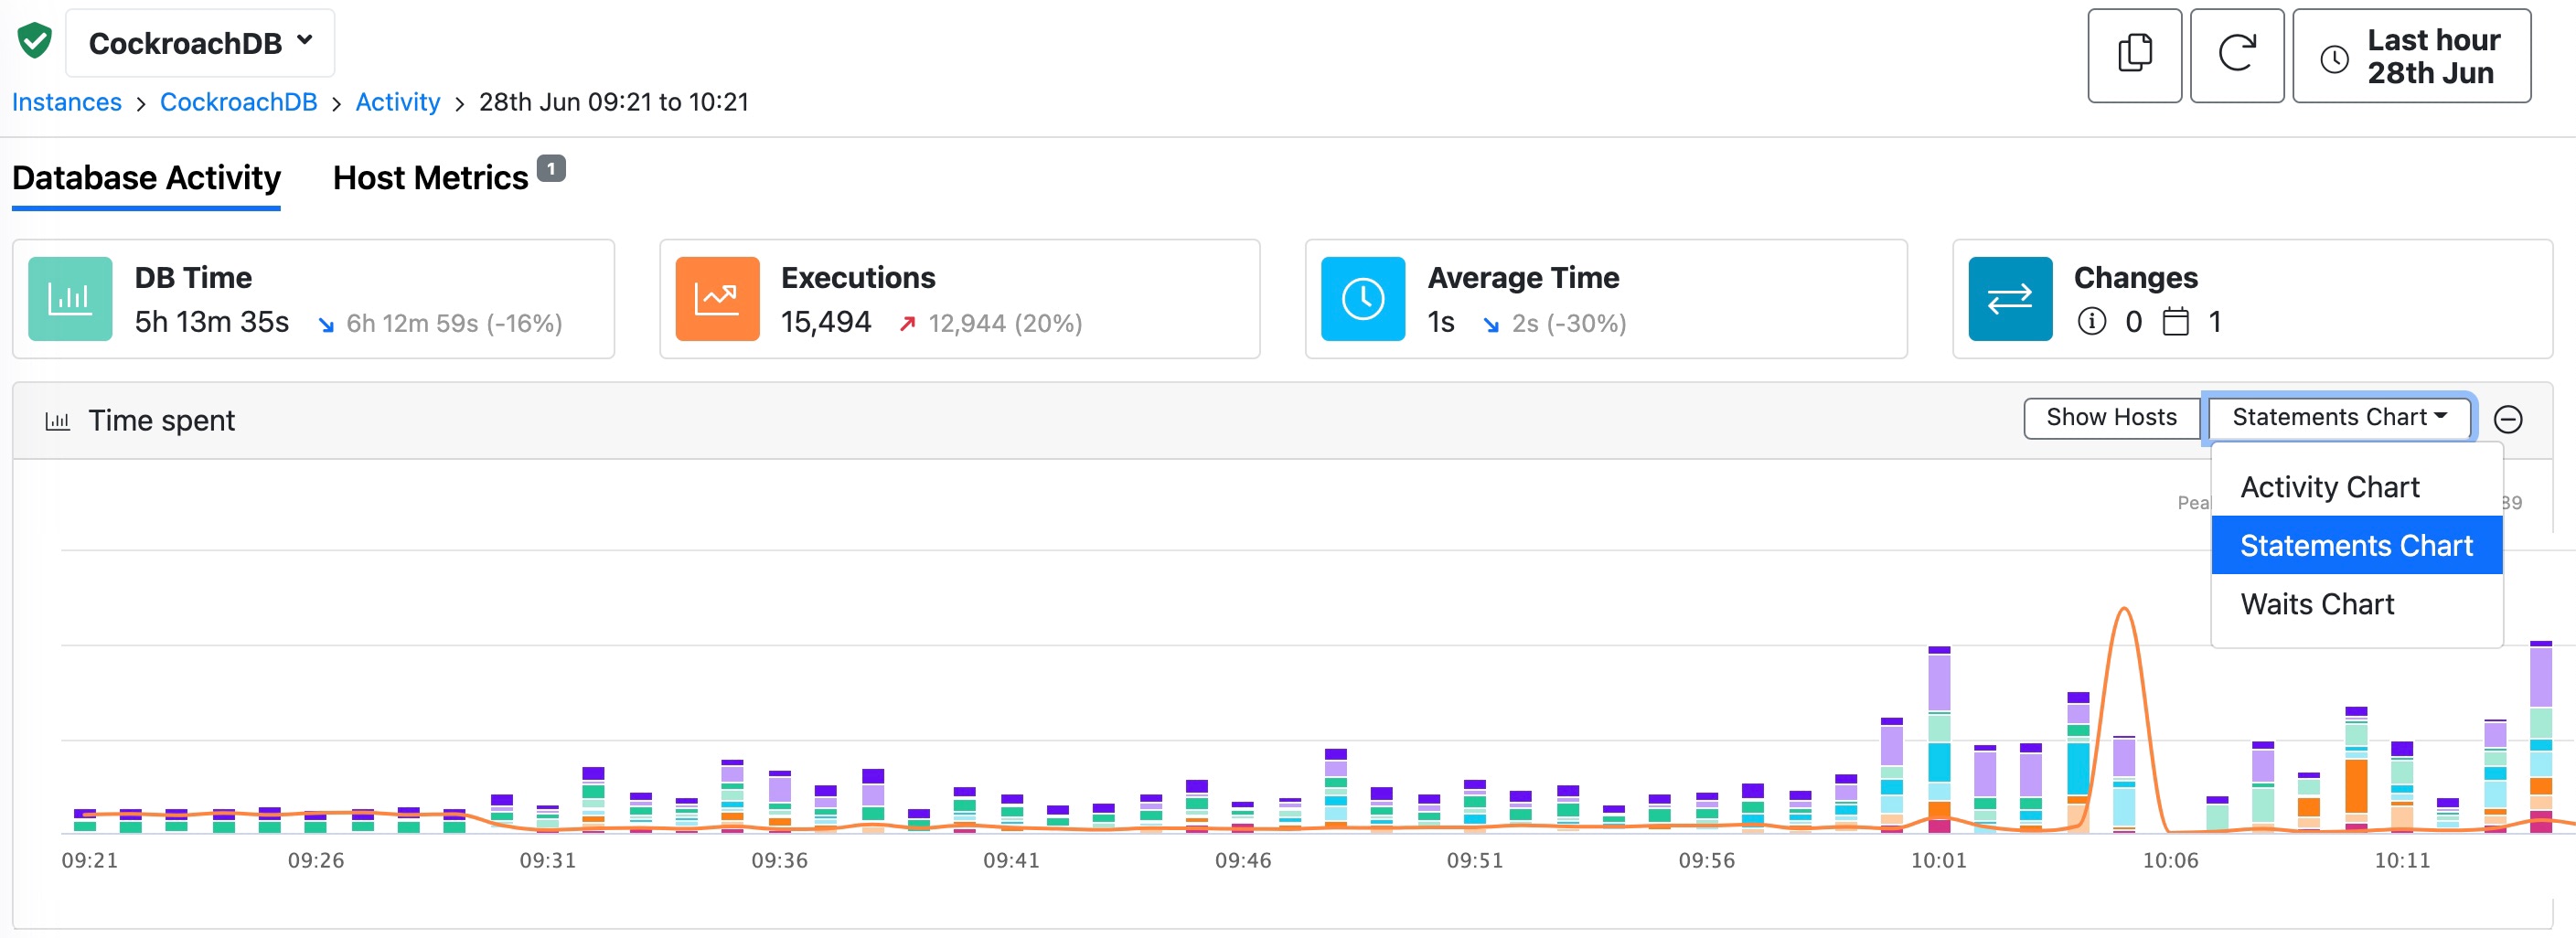Click the refresh icon button

pyautogui.click(x=2236, y=55)
